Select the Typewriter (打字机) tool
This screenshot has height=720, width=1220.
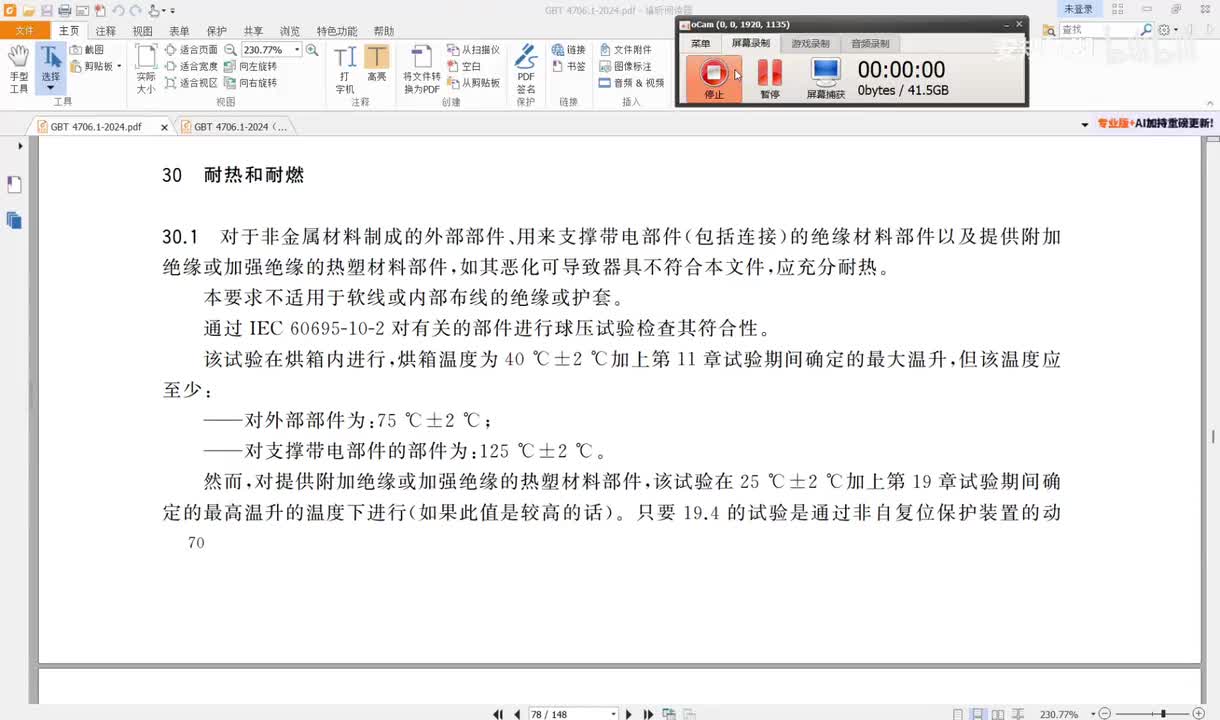[x=345, y=69]
